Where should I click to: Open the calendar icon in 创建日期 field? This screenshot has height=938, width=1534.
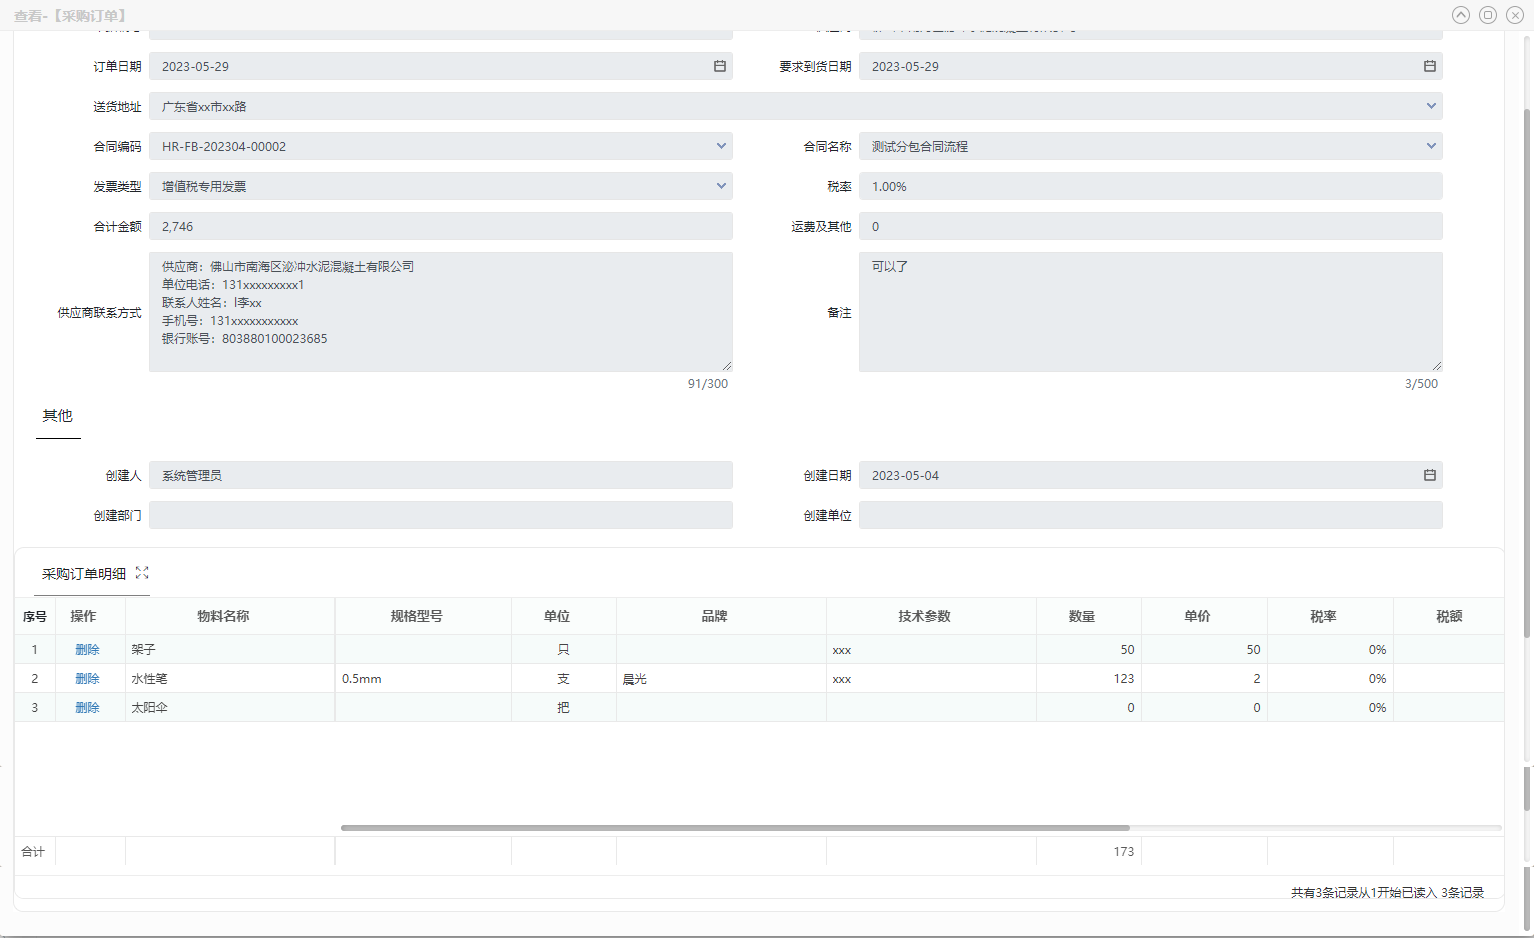tap(1429, 475)
